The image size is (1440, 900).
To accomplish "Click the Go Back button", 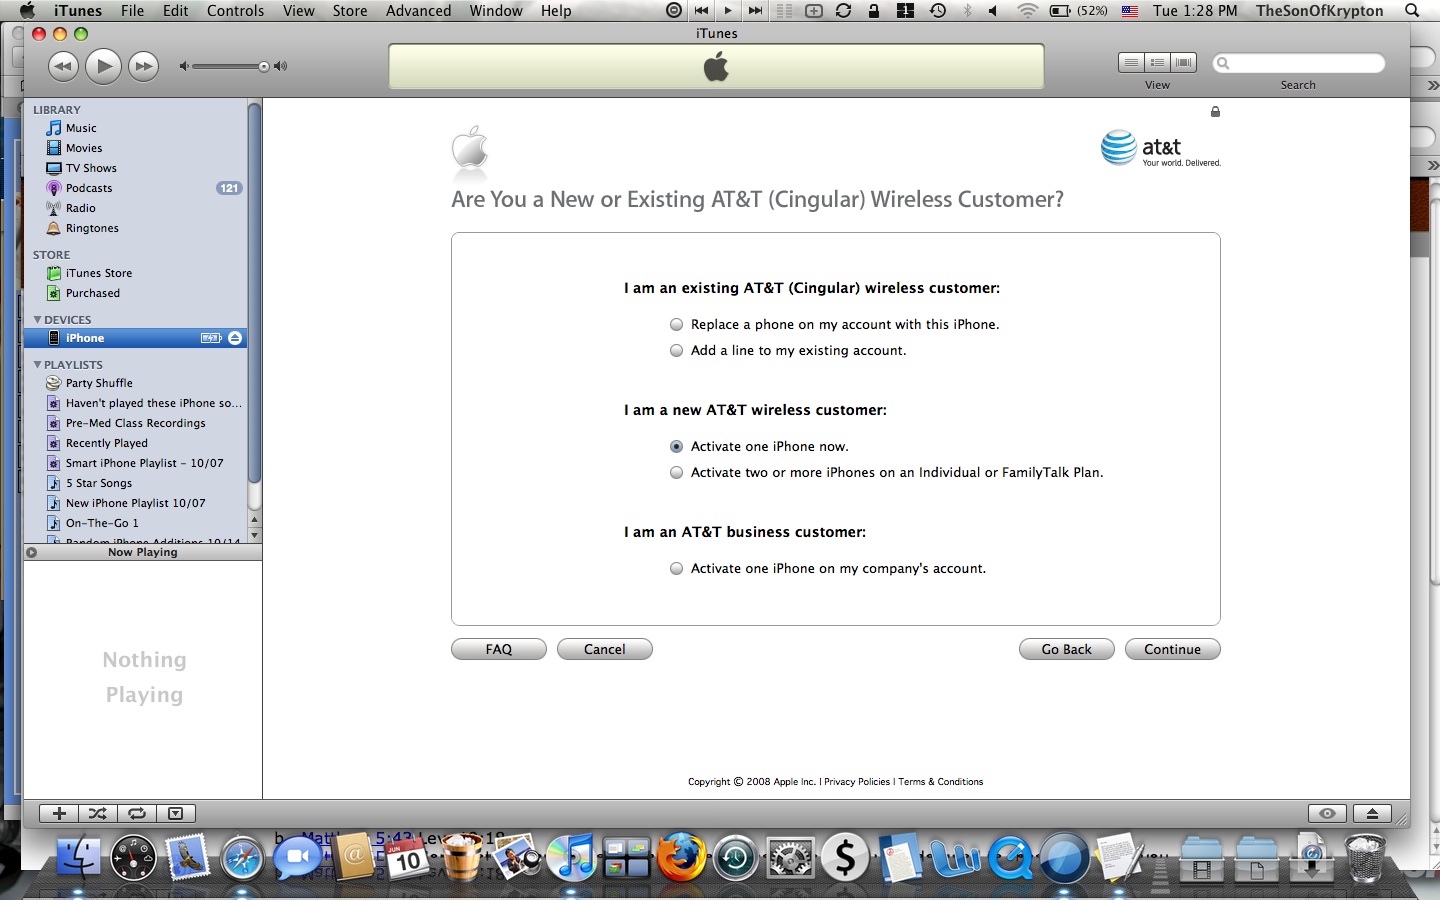I will tap(1067, 649).
